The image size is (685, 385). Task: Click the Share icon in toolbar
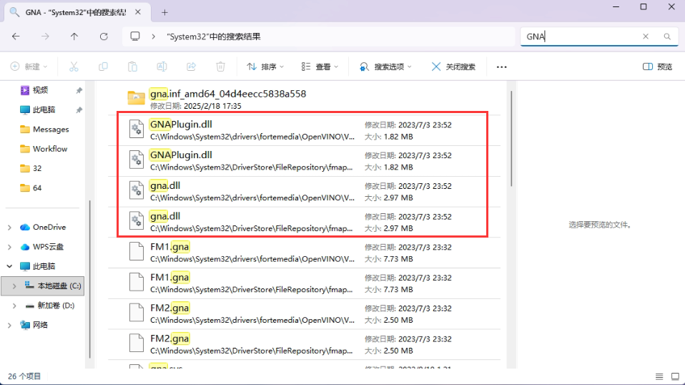pos(191,67)
